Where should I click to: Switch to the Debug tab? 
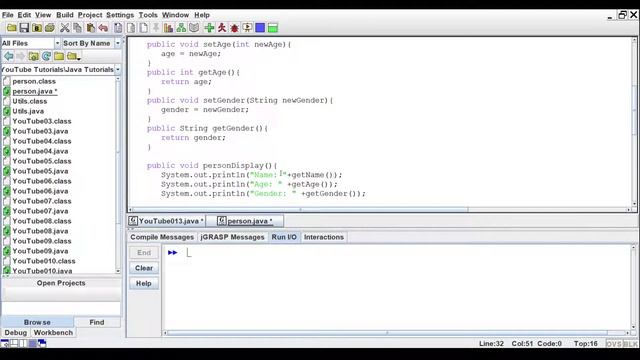(16, 333)
